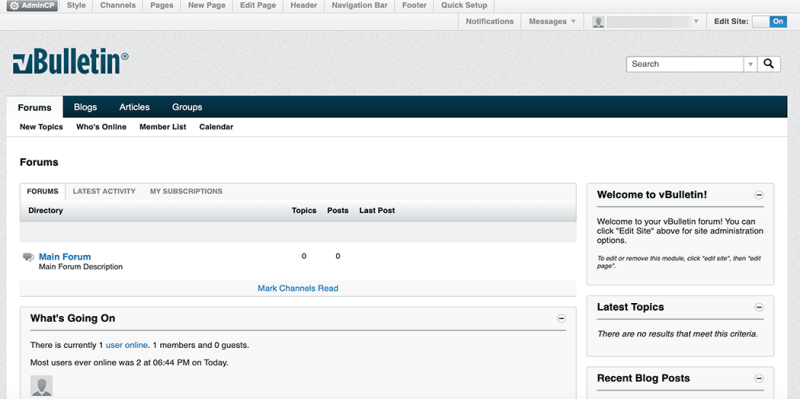This screenshot has width=800, height=399.
Task: Click the Recent Blog Posts title
Action: [x=643, y=379]
